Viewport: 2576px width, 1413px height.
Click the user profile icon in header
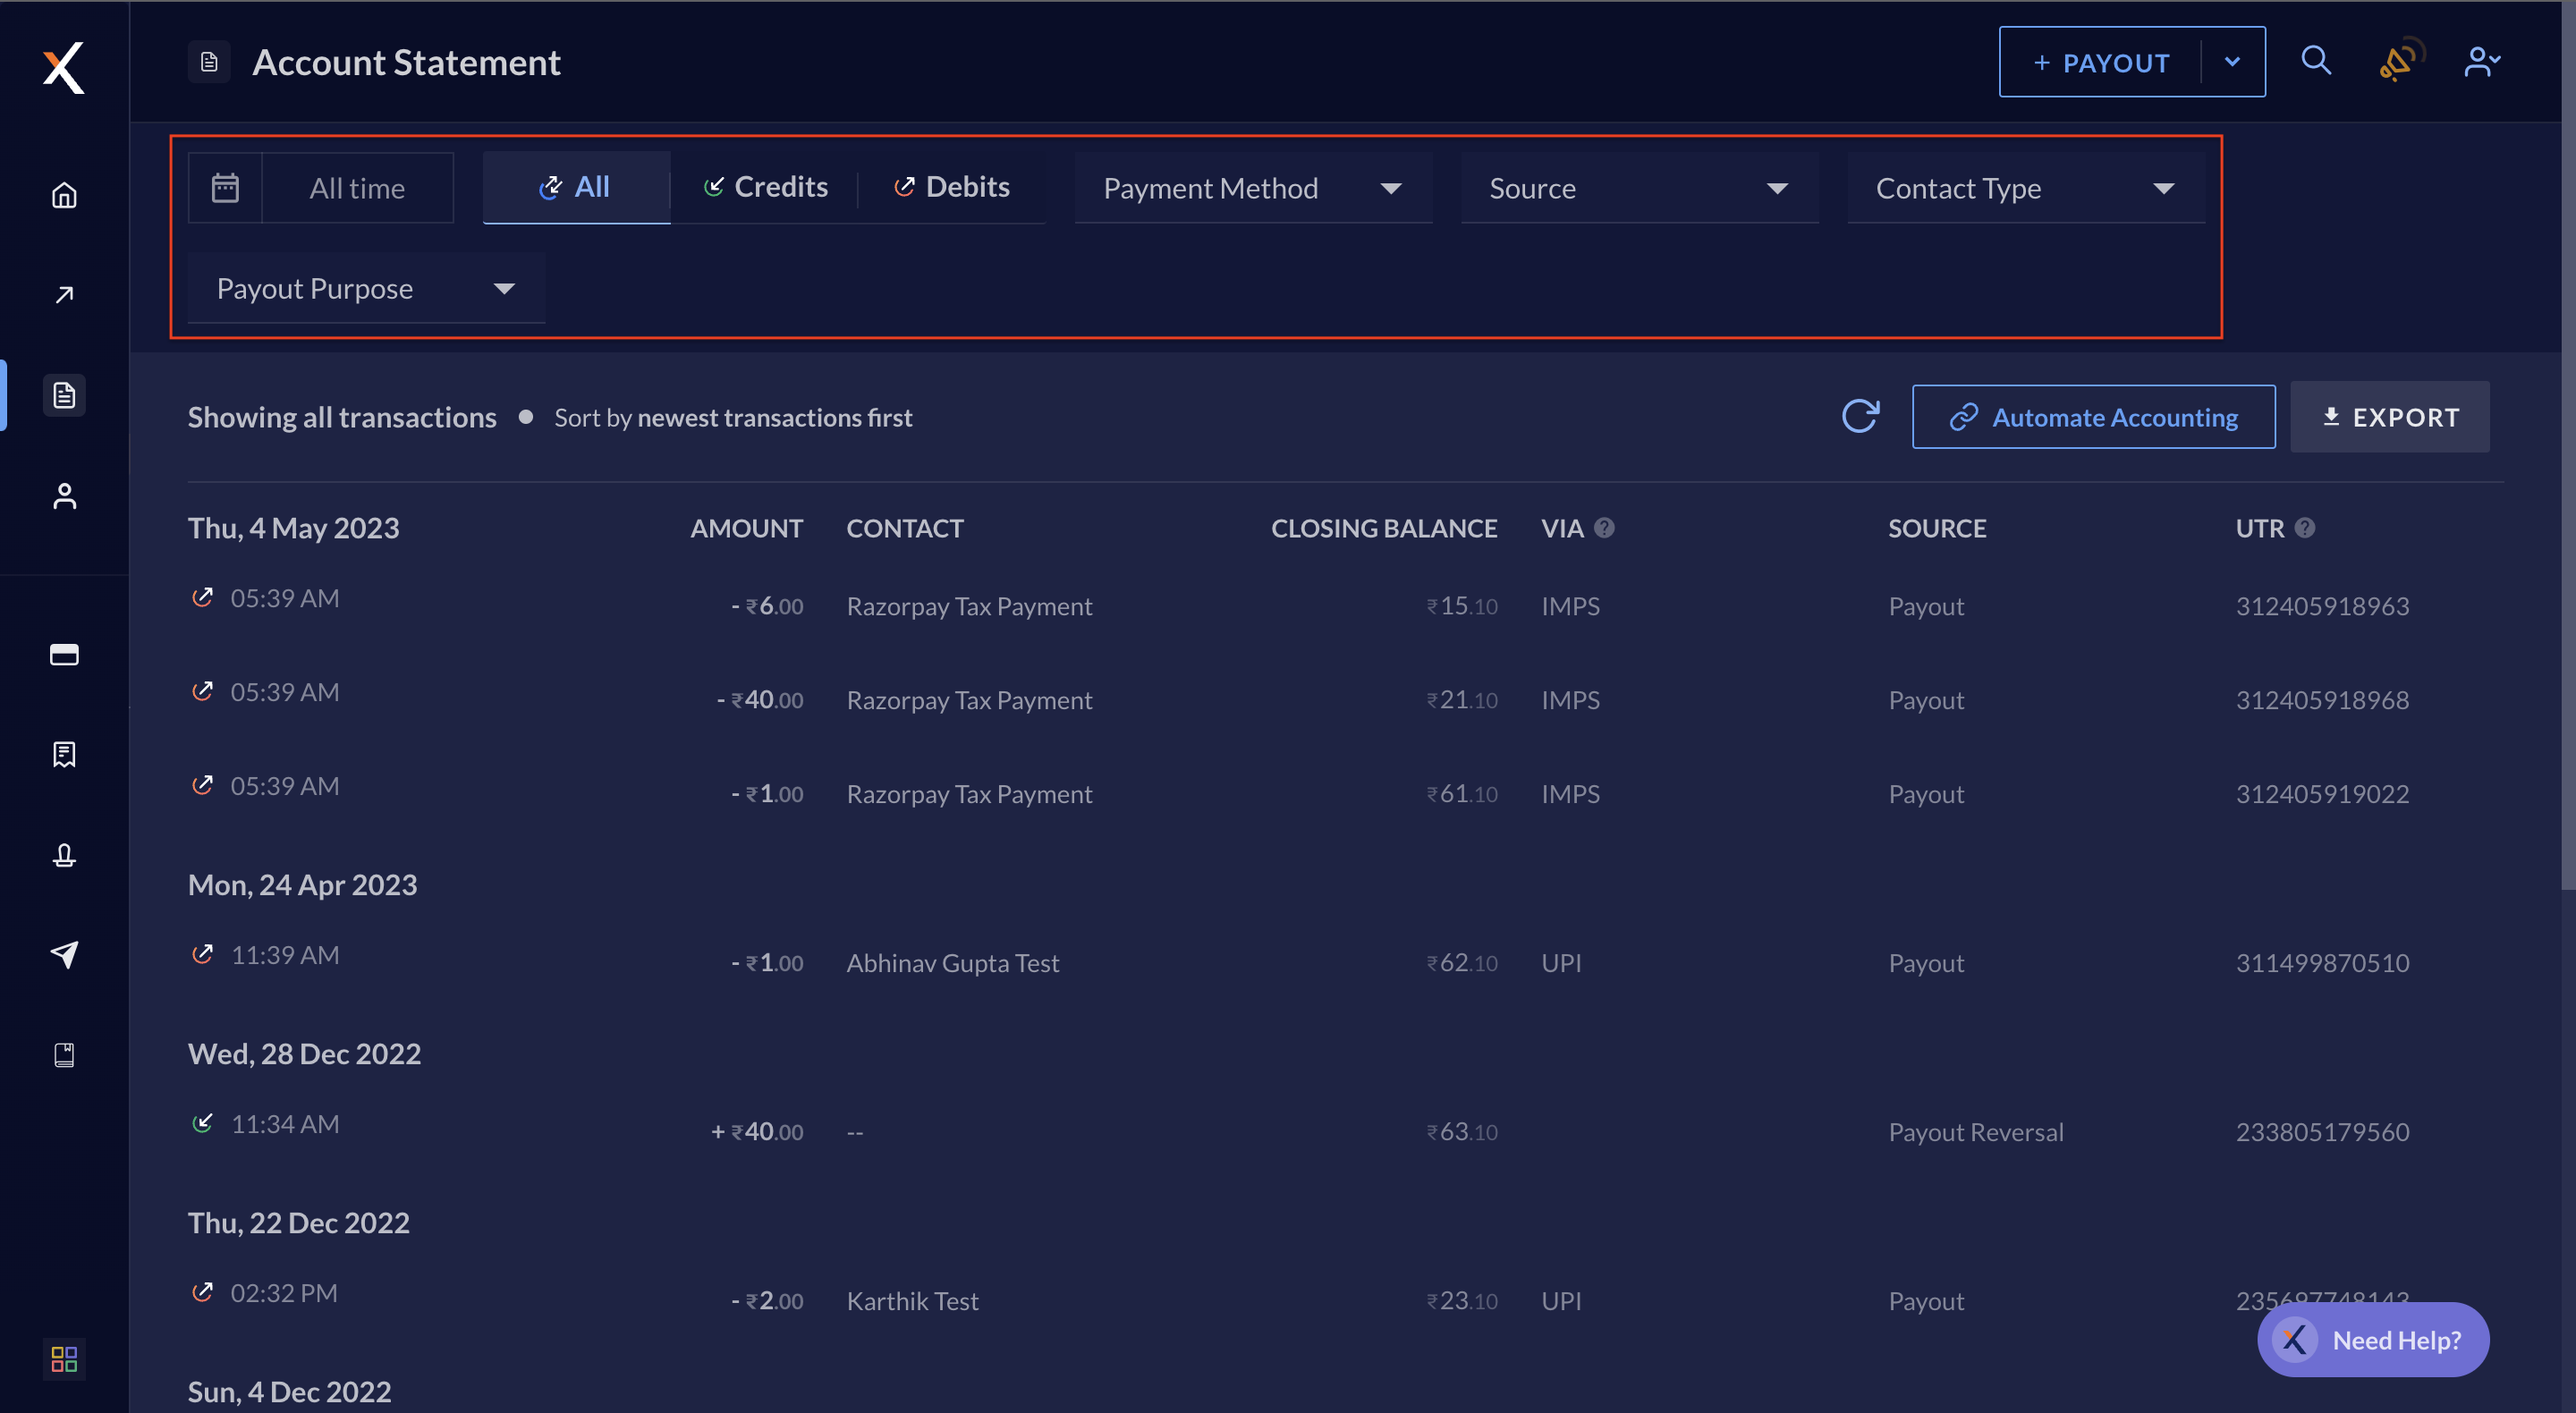(2480, 61)
